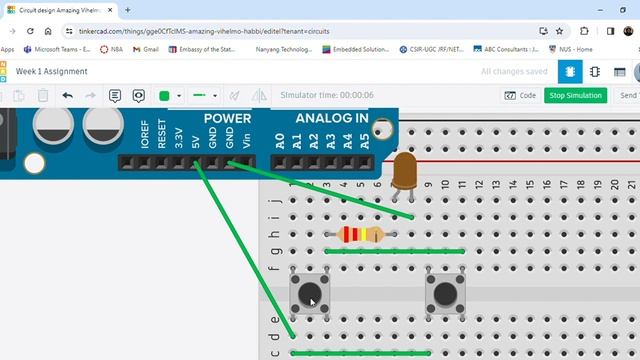Viewport: 640px width, 360px height.
Task: Click the Arduino A5 analog pin
Action: [364, 163]
